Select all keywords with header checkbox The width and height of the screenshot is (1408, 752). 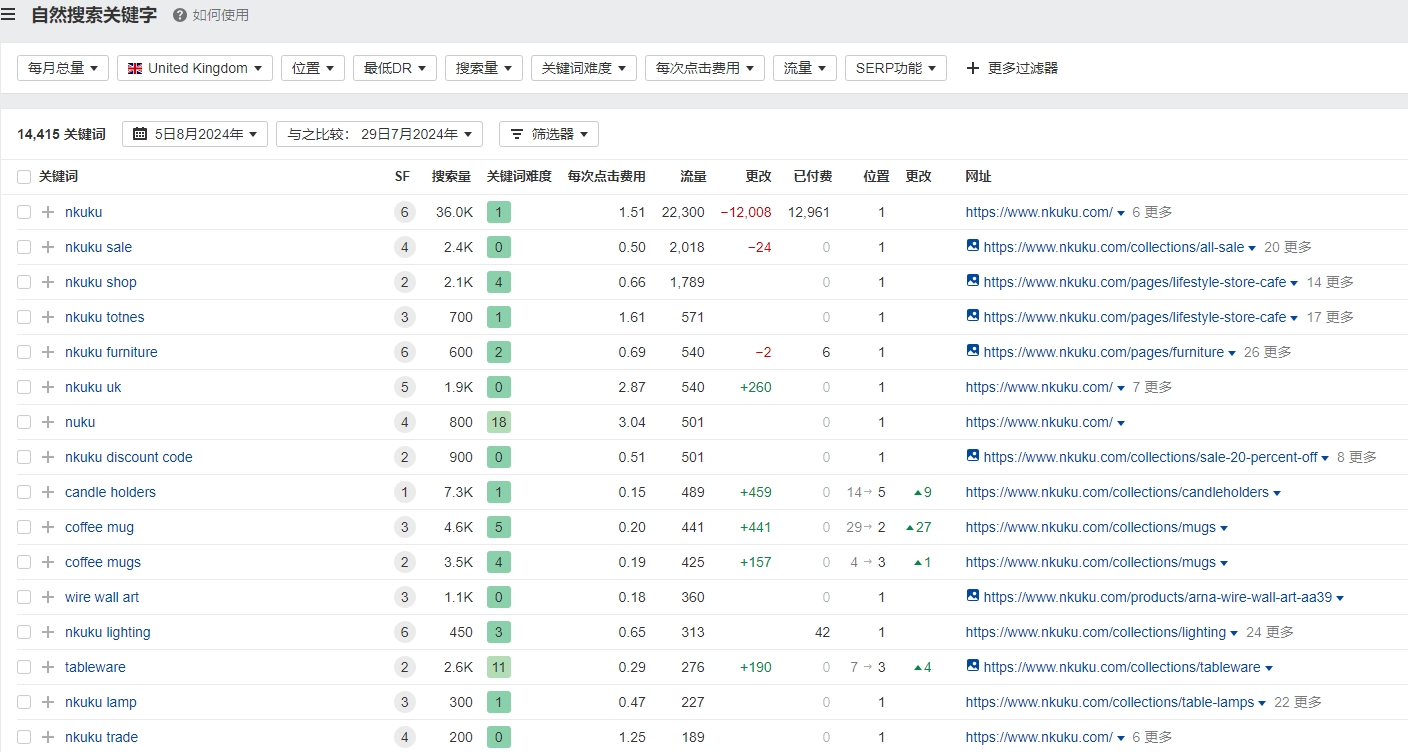coord(24,177)
